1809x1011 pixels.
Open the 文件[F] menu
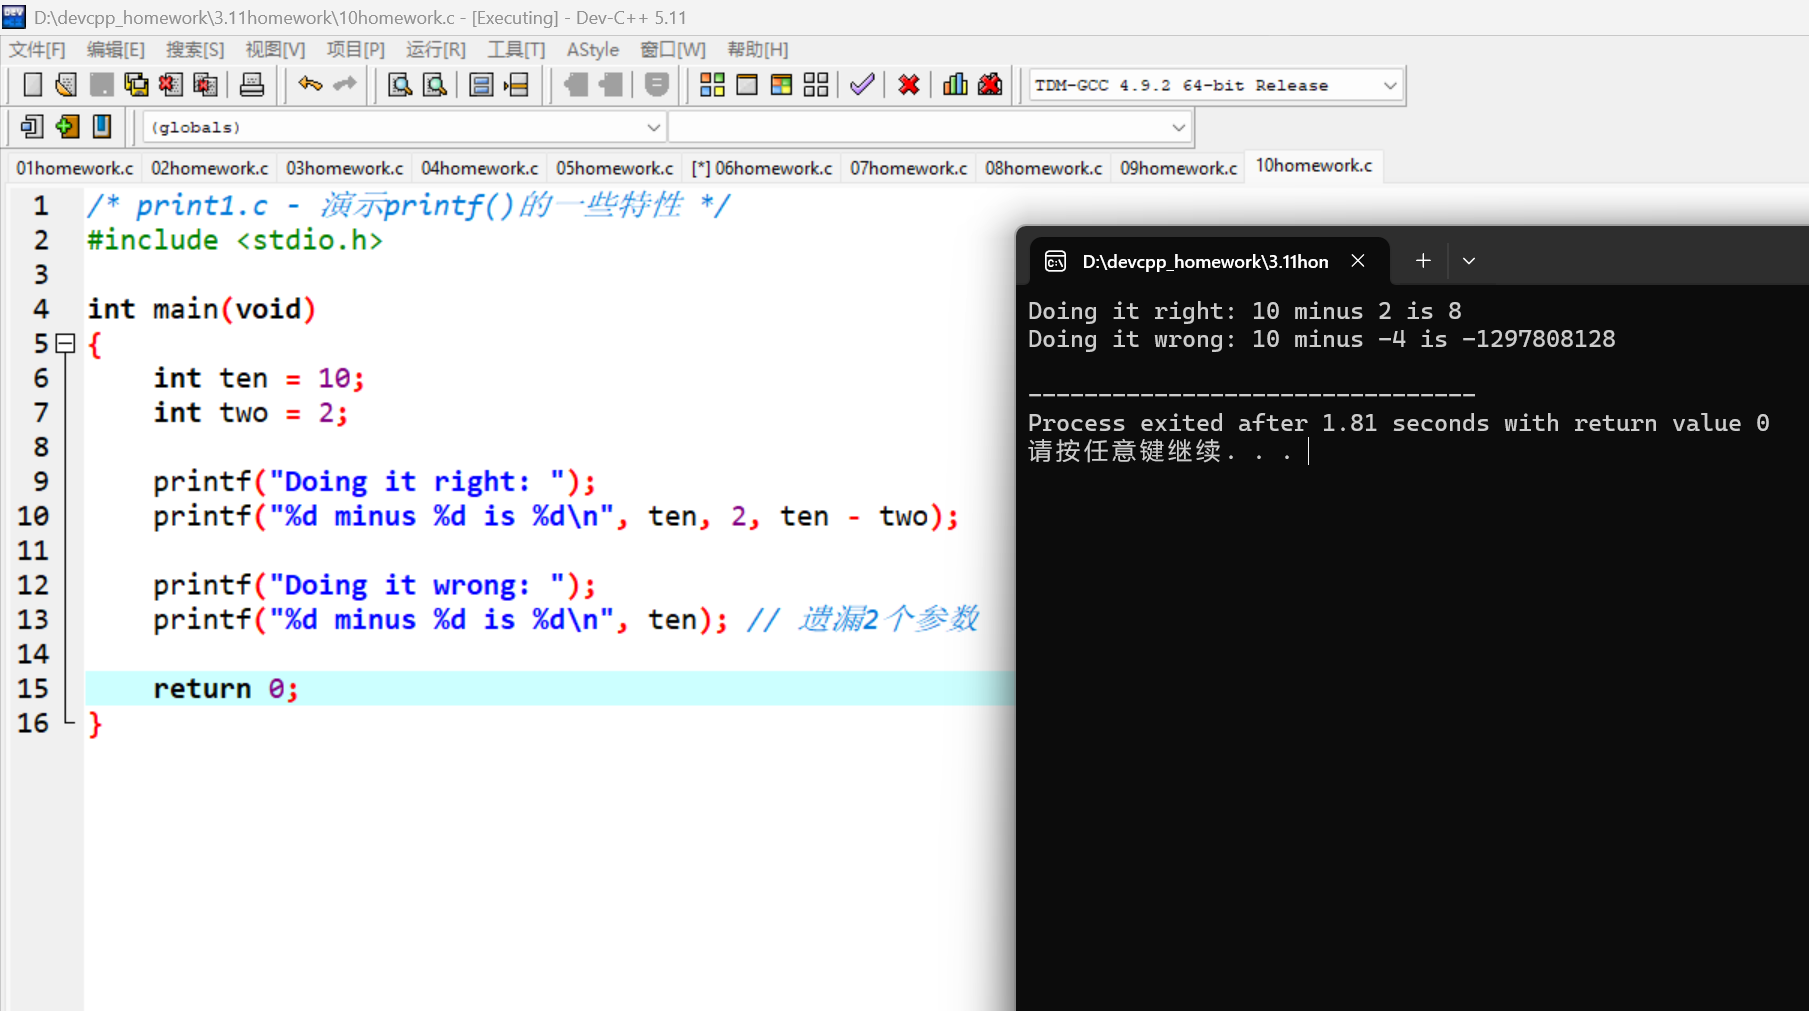(x=37, y=49)
